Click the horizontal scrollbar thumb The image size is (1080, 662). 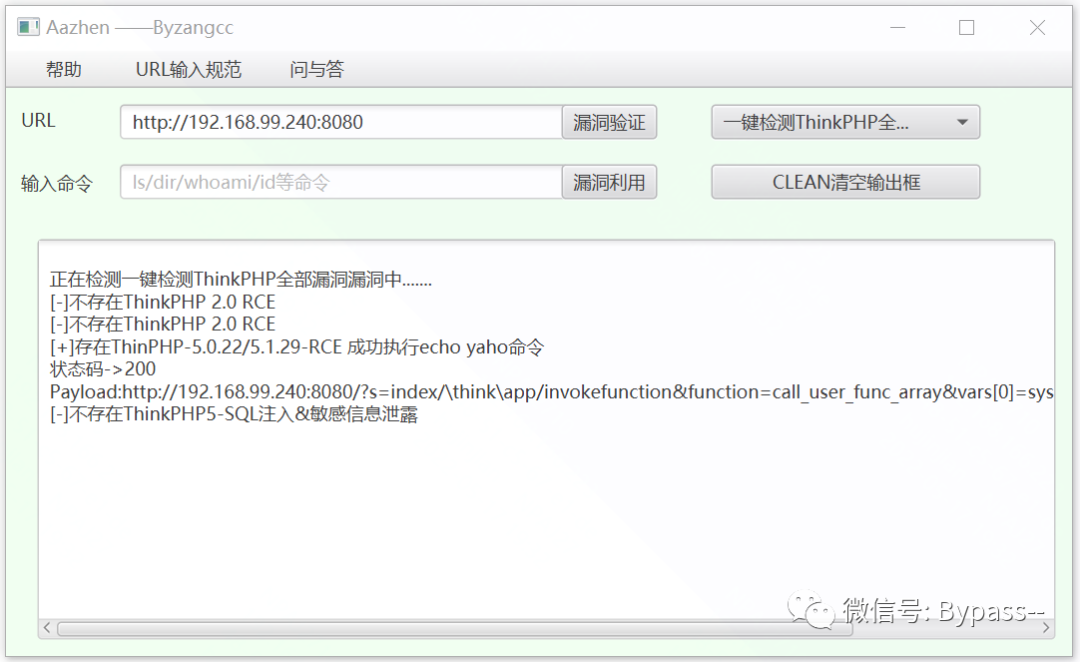point(455,628)
